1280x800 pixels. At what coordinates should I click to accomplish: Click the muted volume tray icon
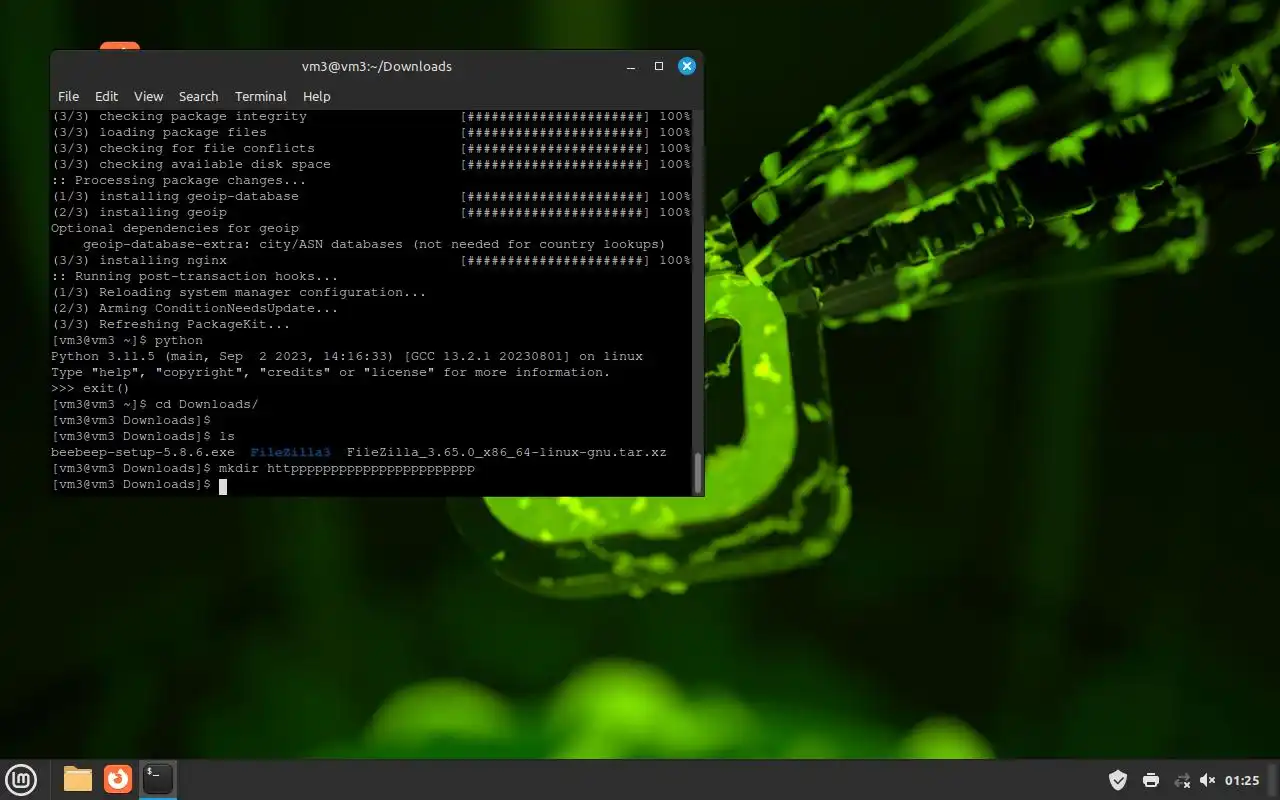1208,780
